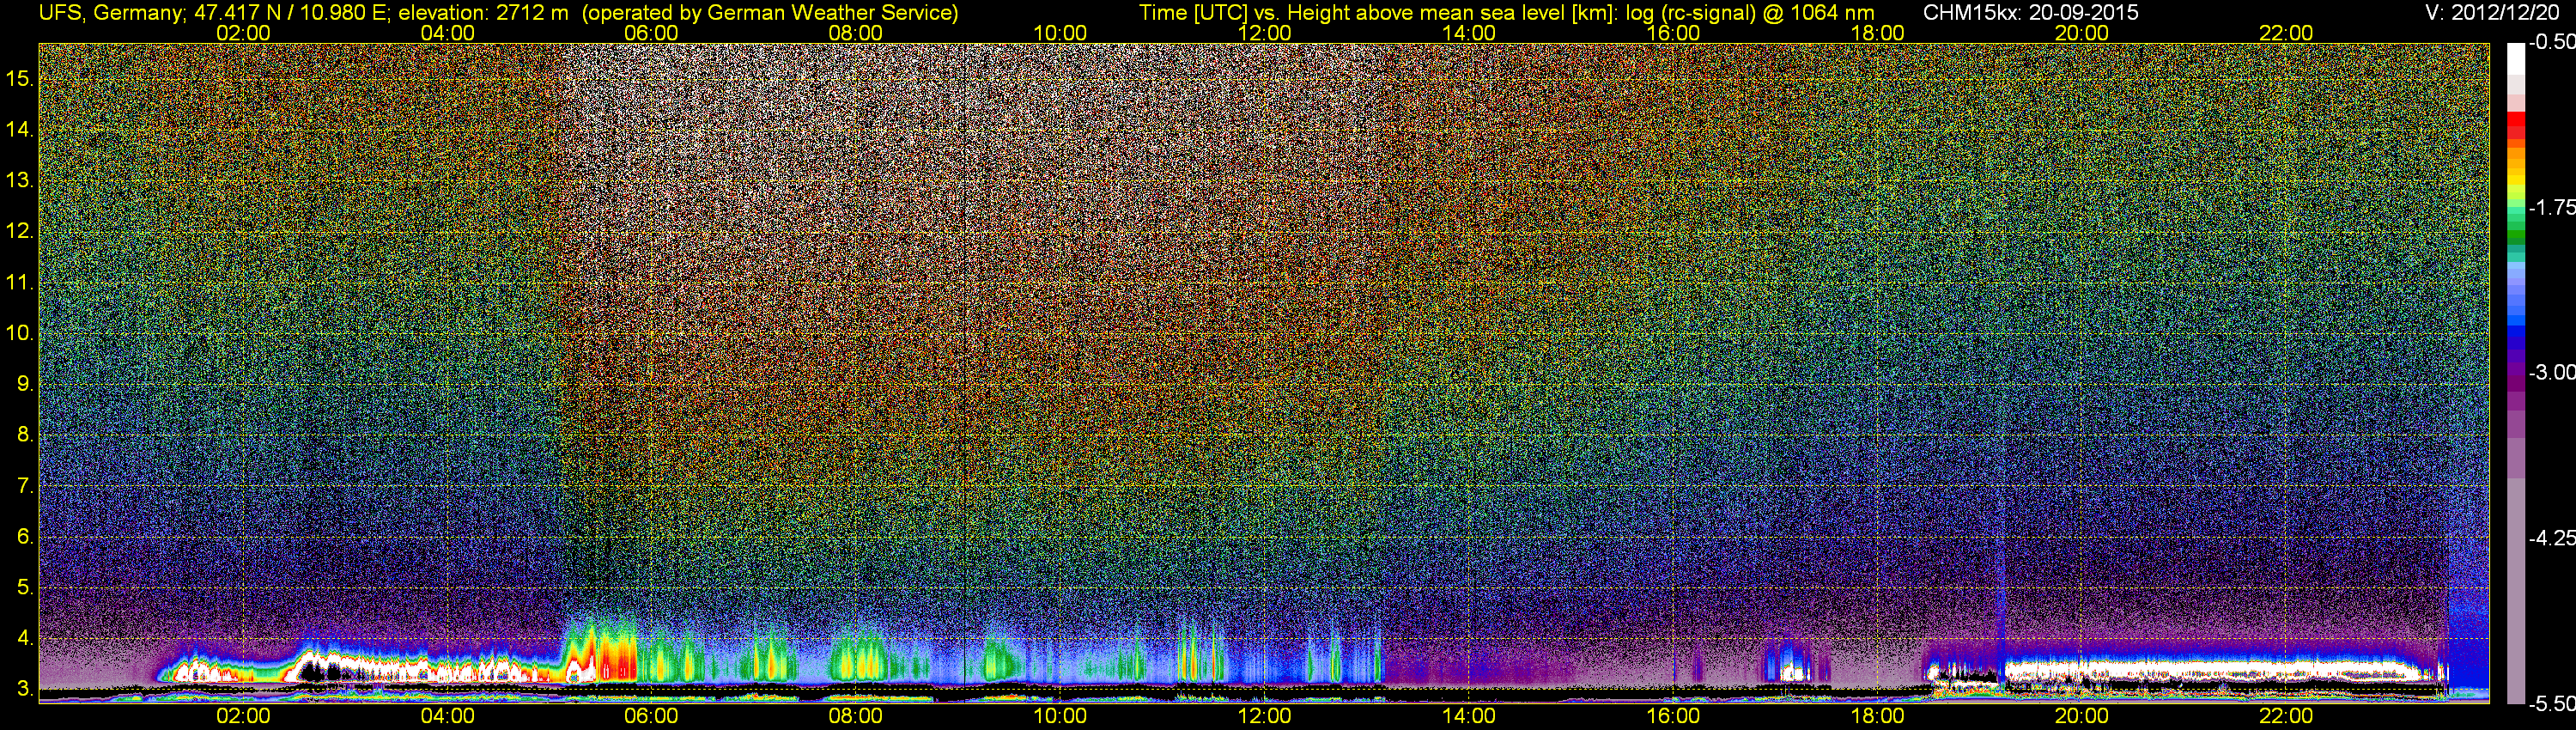Click the "08:00" label on the bottom time axis
2576x730 pixels.
point(856,716)
